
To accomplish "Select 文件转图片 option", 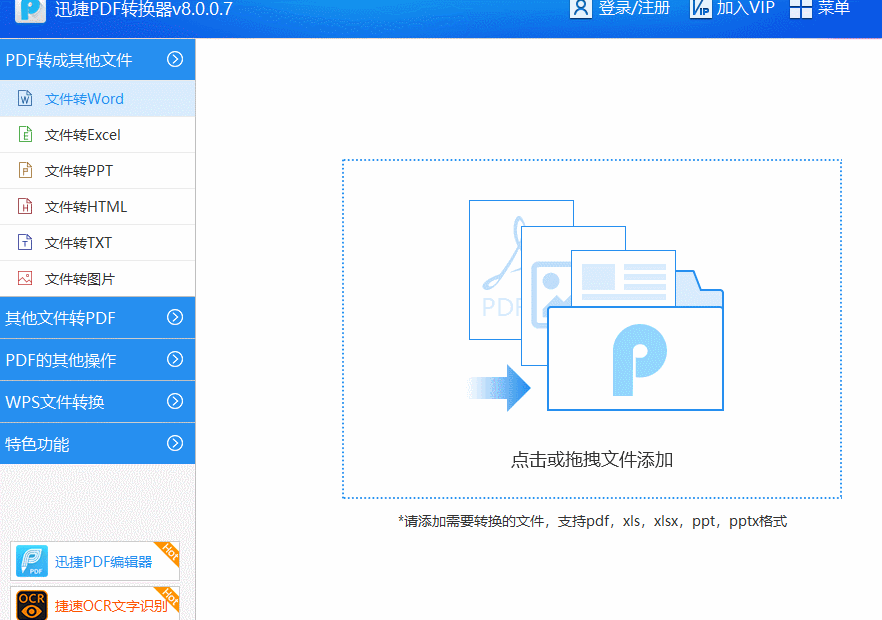I will click(97, 279).
